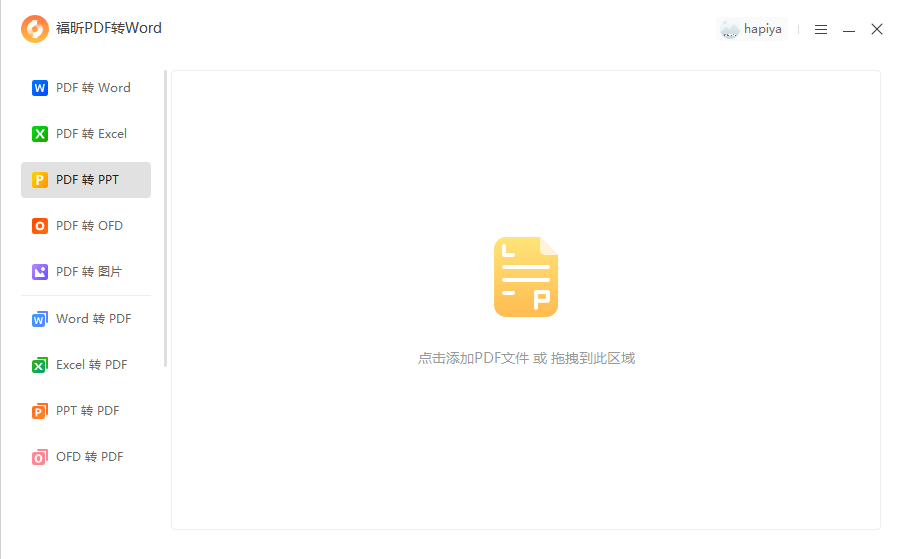Viewport: 900px width, 559px height.
Task: Switch to the OFD 转 PDF label
Action: pyautogui.click(x=90, y=456)
